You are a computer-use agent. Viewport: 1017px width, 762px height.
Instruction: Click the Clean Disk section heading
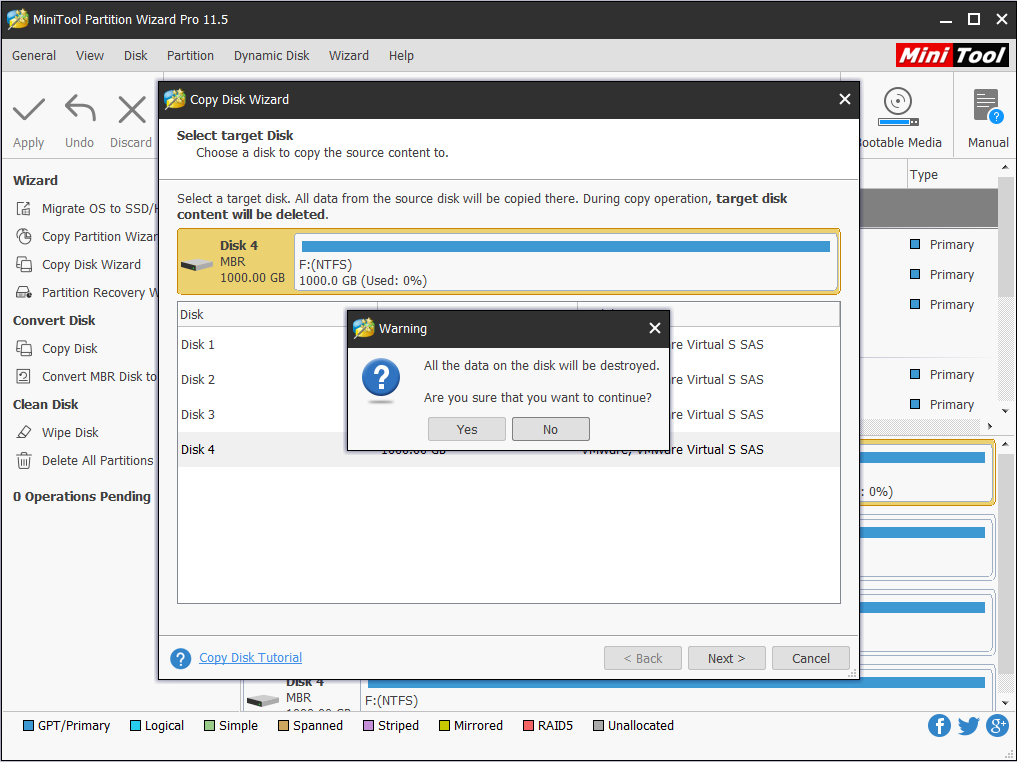45,405
